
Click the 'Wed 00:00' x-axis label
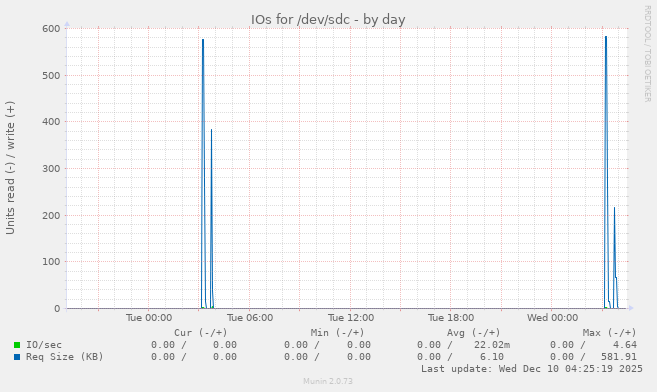pyautogui.click(x=552, y=318)
